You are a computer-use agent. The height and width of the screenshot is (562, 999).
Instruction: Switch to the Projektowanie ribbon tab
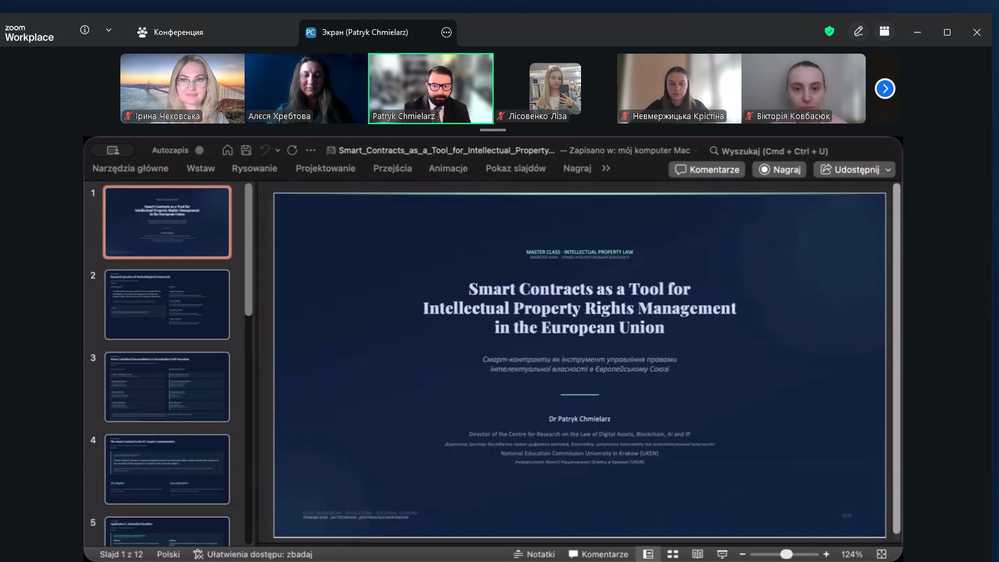325,169
